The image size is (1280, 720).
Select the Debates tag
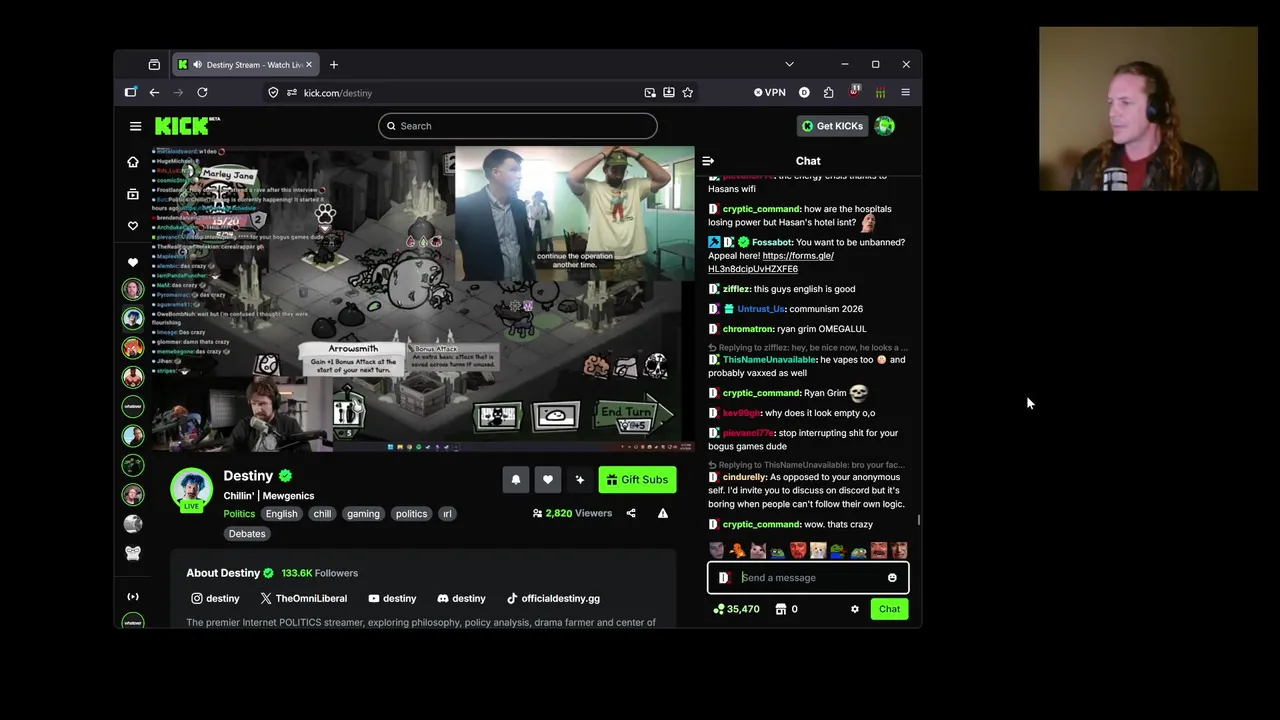click(x=247, y=534)
